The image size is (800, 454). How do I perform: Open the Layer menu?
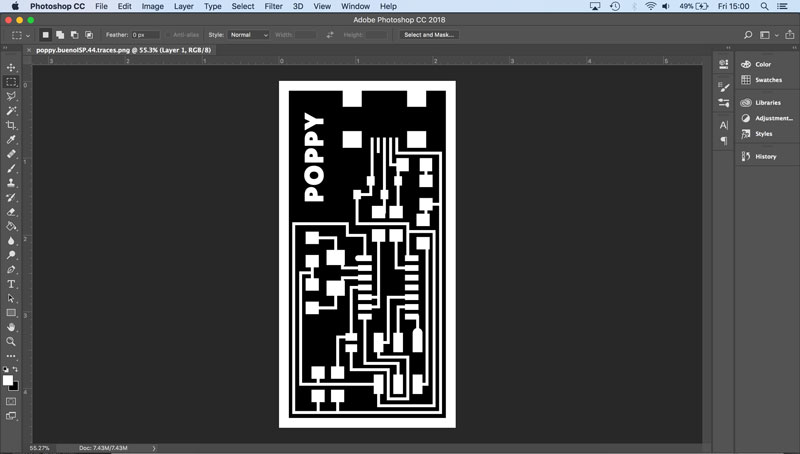point(183,6)
